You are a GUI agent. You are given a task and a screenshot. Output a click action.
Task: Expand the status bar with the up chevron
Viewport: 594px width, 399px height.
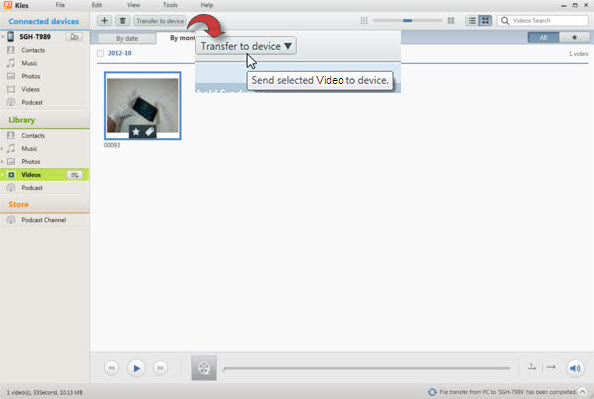coord(582,392)
